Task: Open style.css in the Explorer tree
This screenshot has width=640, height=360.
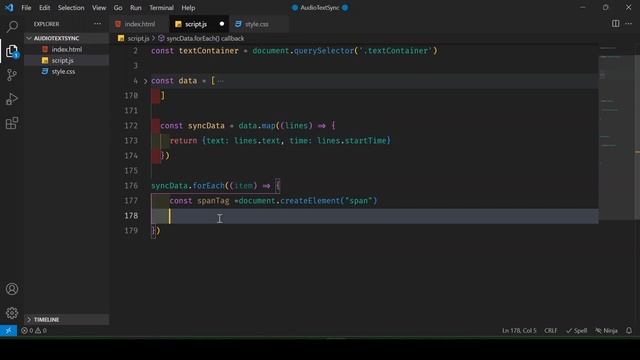Action: [67, 71]
